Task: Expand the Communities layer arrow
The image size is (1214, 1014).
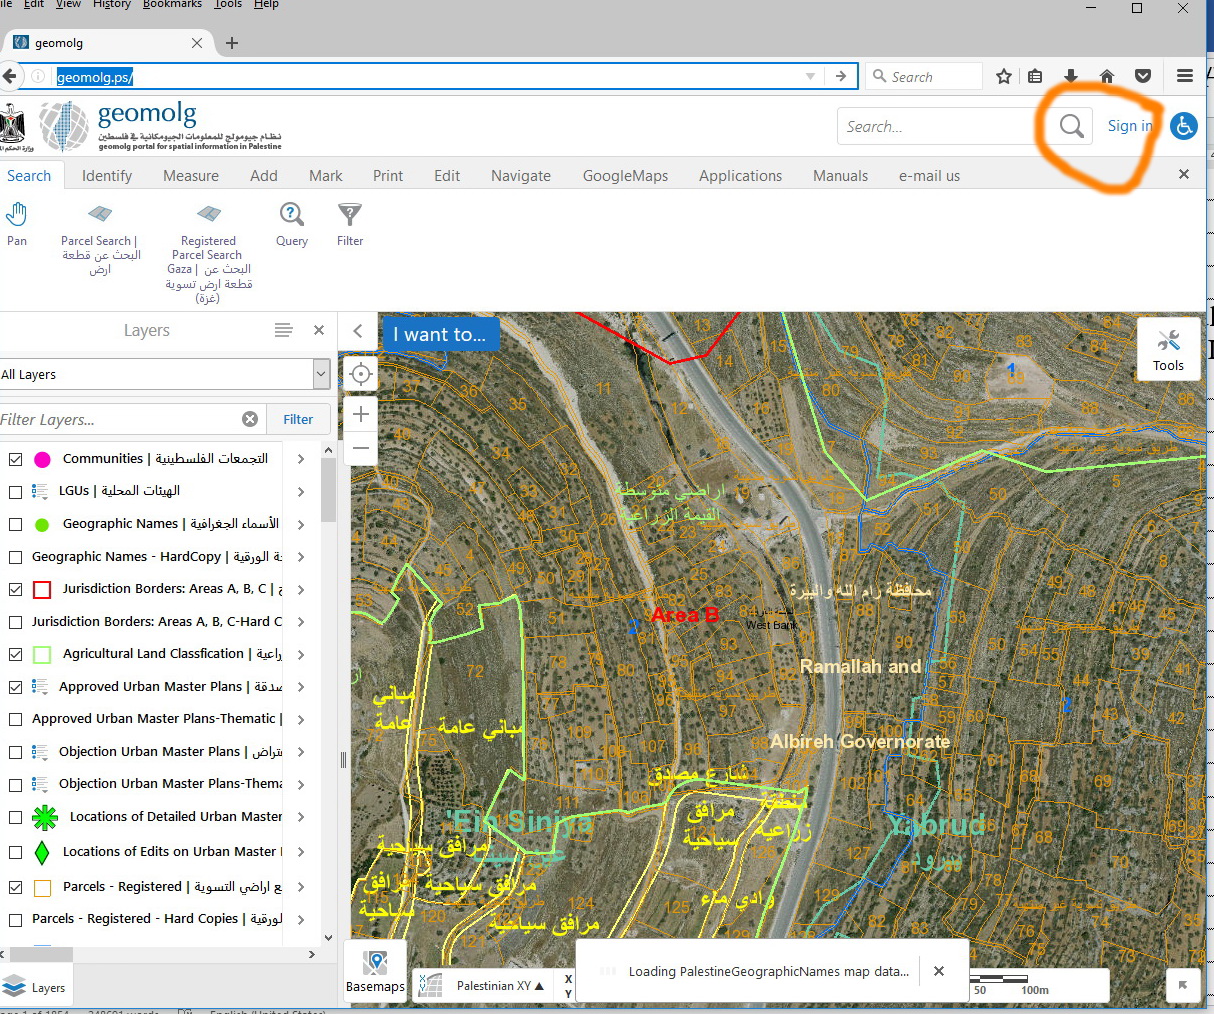Action: 301,459
